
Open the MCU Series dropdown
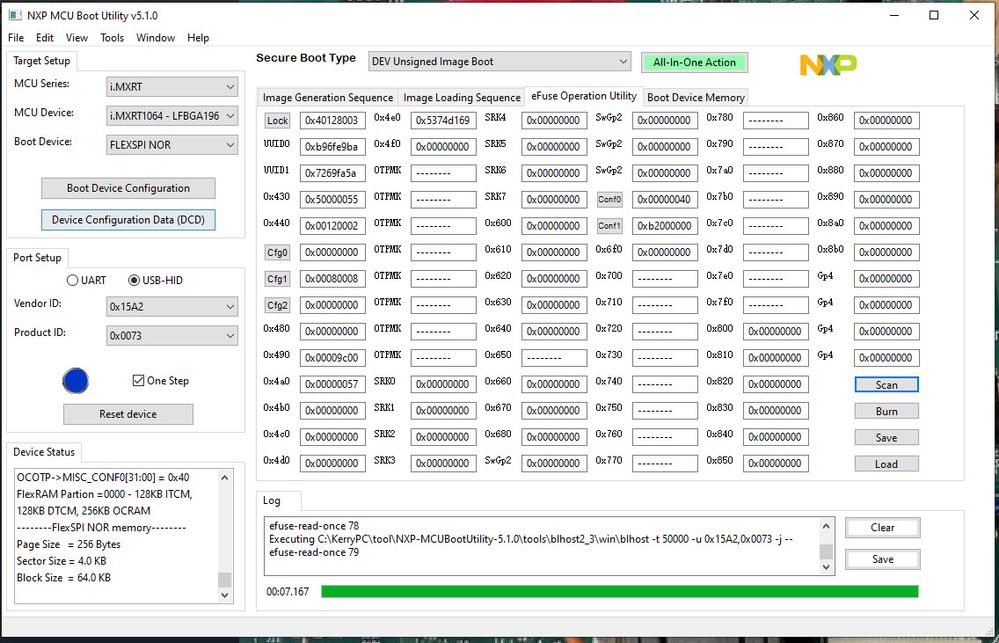click(x=172, y=87)
